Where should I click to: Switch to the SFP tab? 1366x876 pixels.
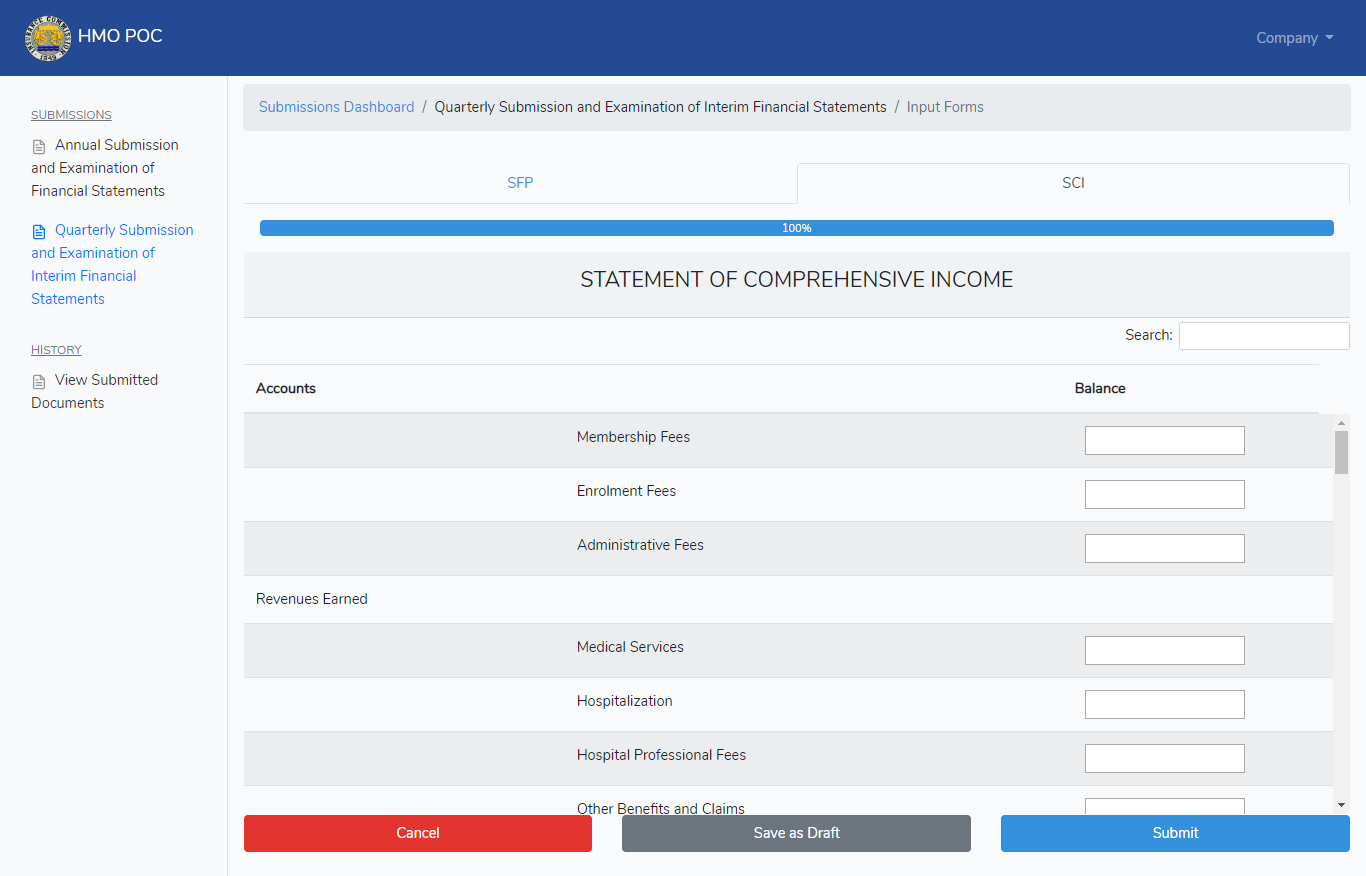520,183
